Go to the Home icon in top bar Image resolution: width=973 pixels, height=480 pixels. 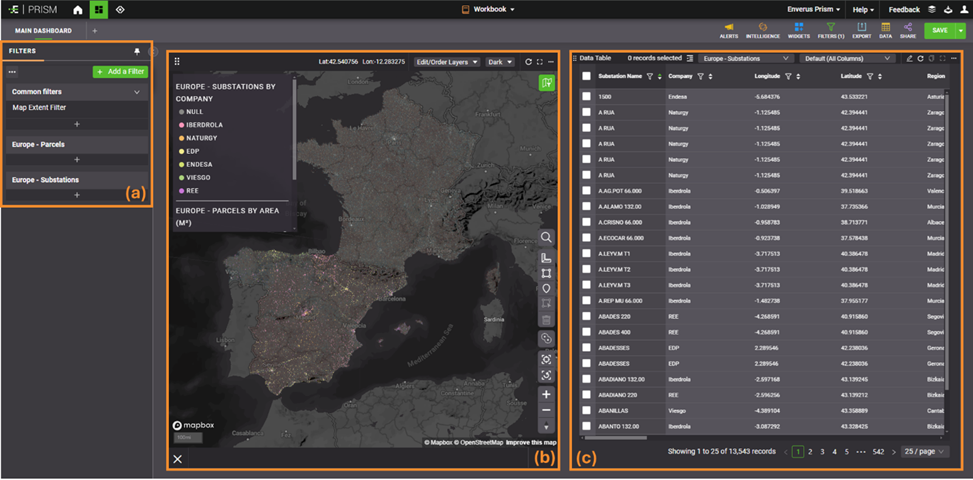click(x=78, y=9)
